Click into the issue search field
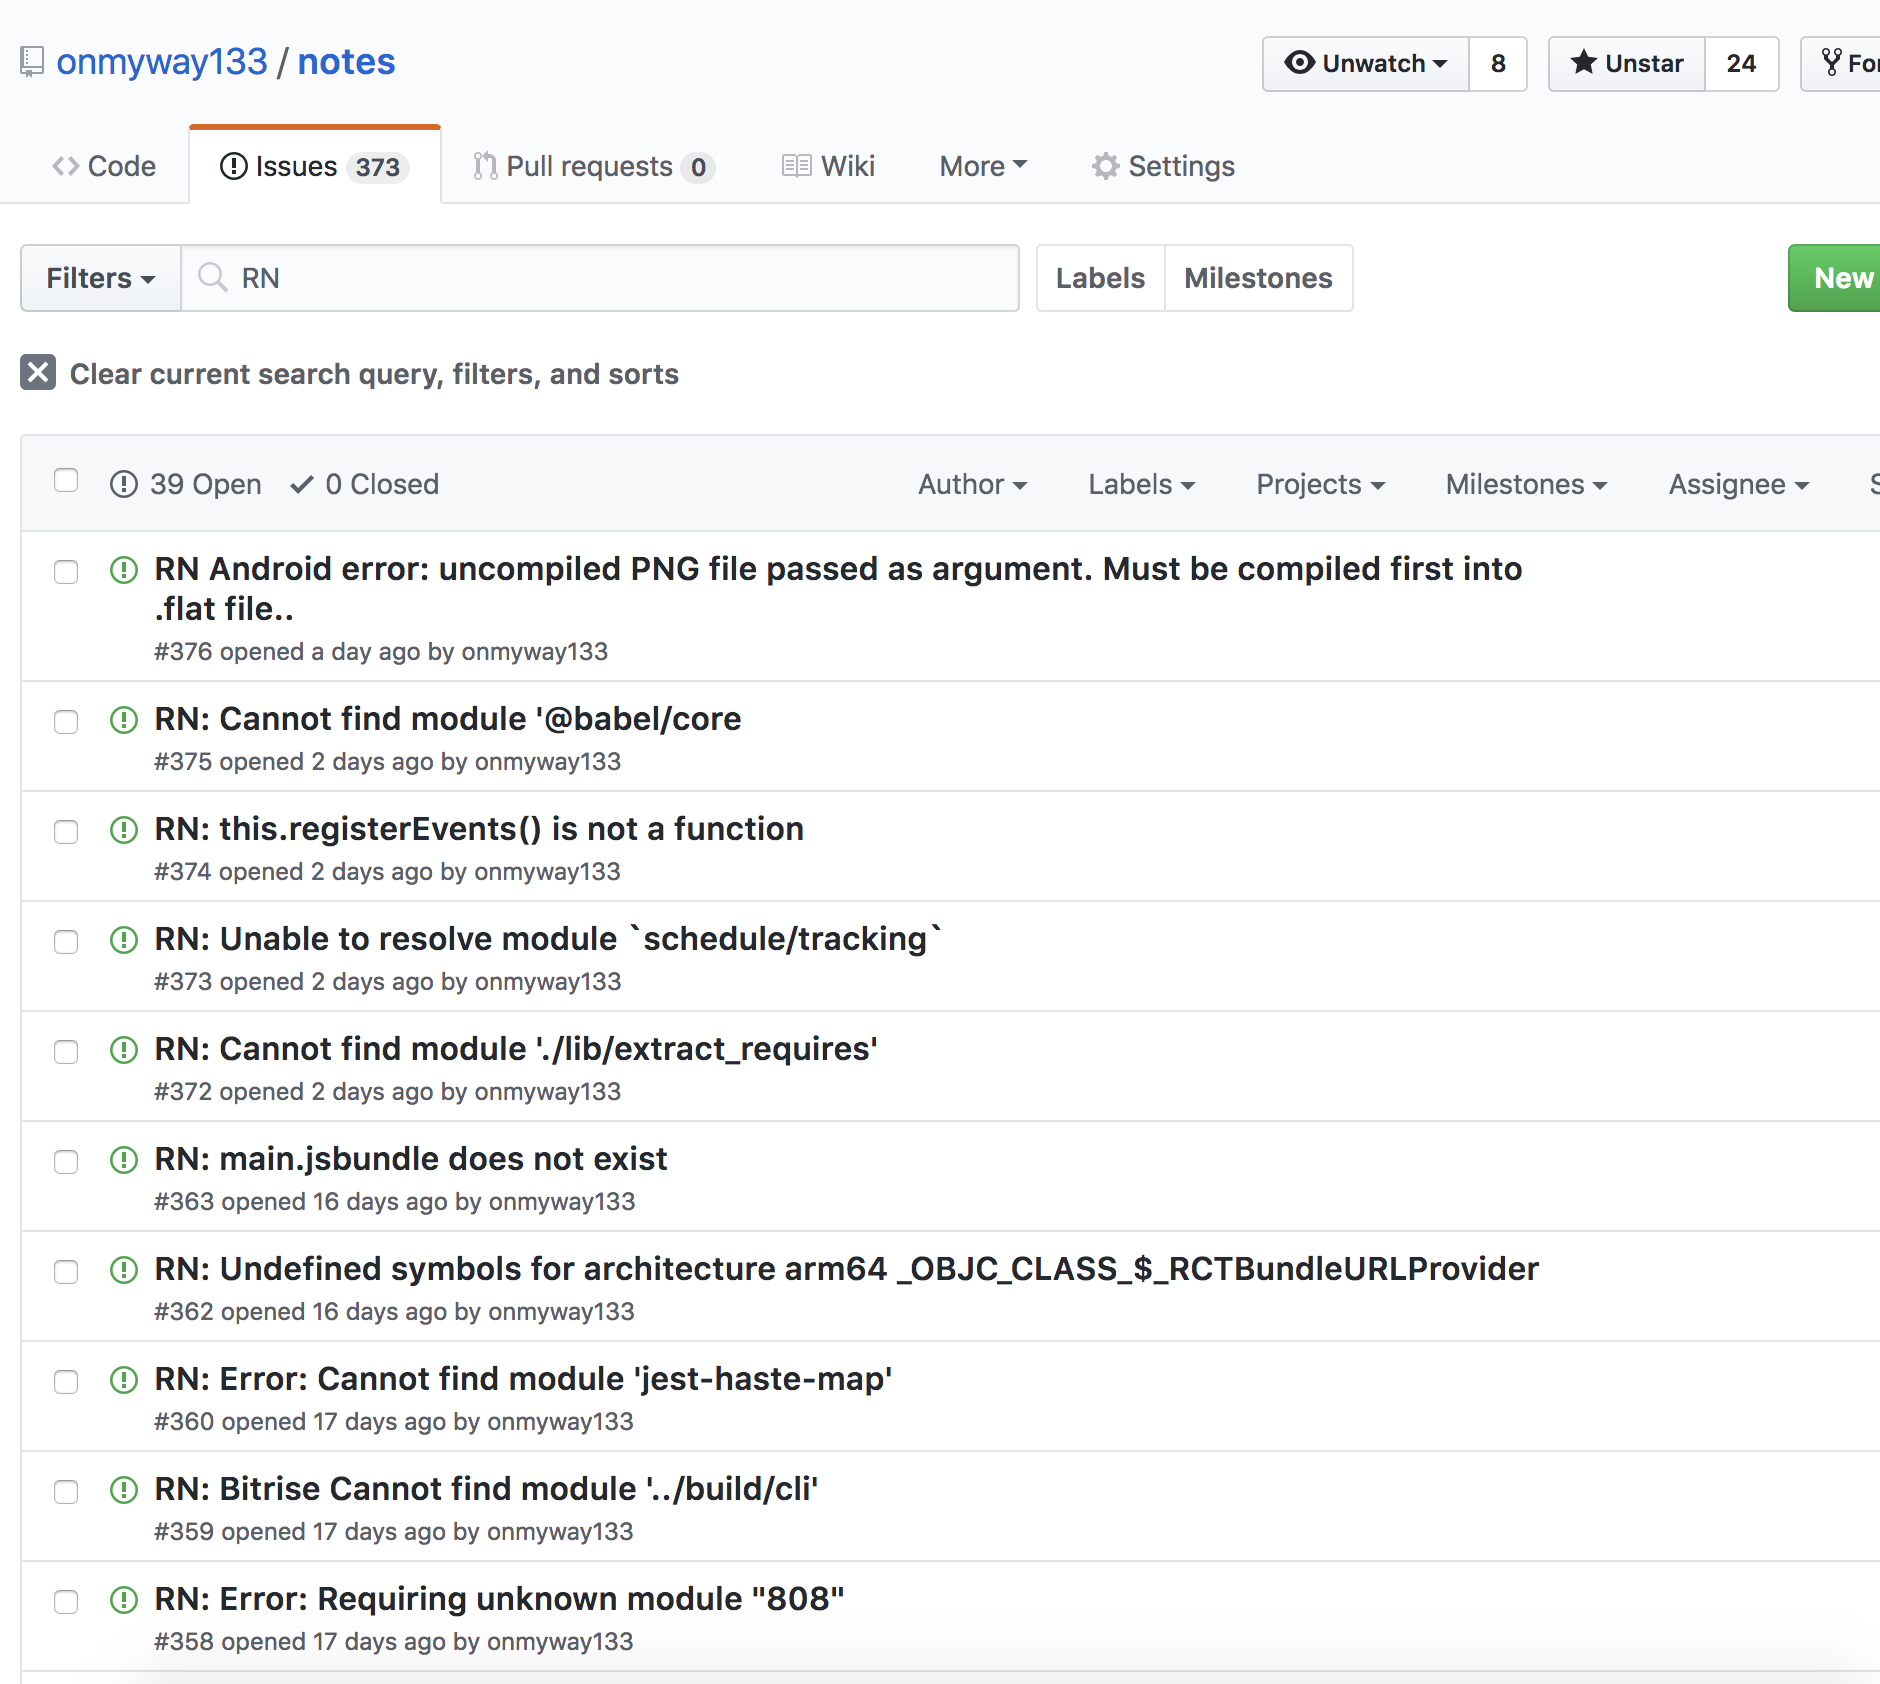Image resolution: width=1880 pixels, height=1684 pixels. 600,278
